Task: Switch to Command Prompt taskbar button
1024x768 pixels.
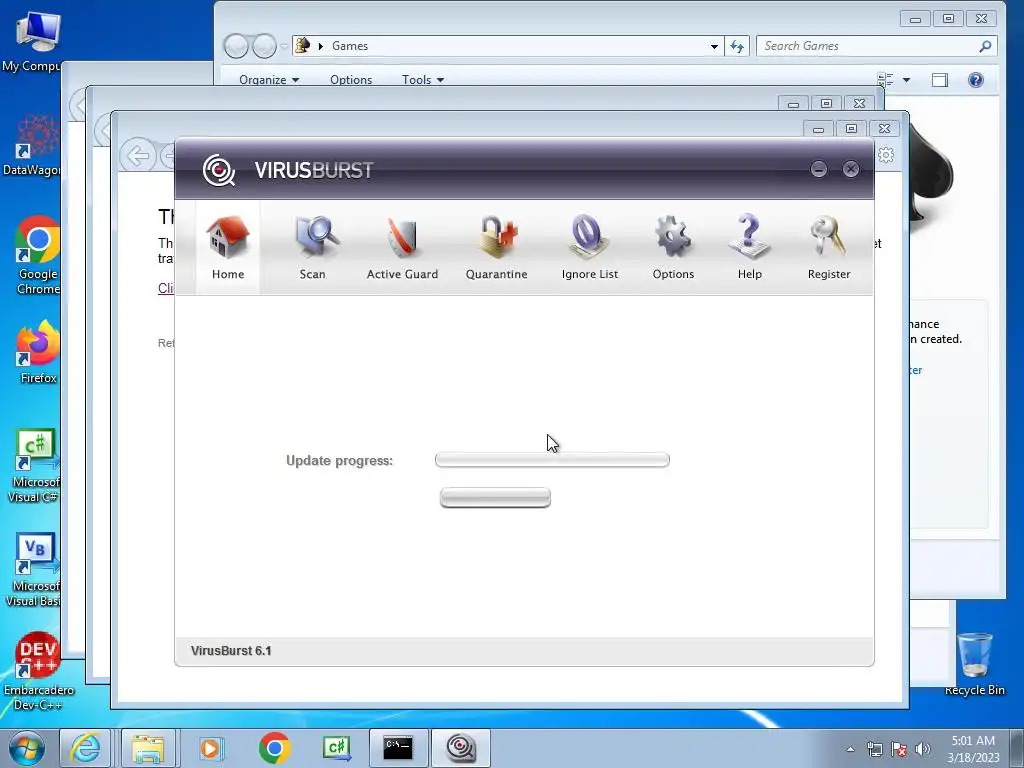Action: tap(398, 748)
